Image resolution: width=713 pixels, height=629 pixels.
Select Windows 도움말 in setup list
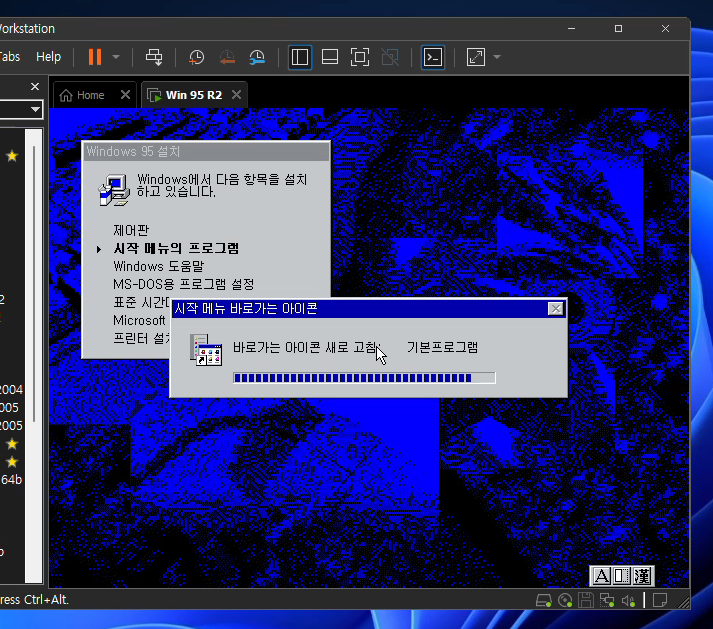[159, 266]
